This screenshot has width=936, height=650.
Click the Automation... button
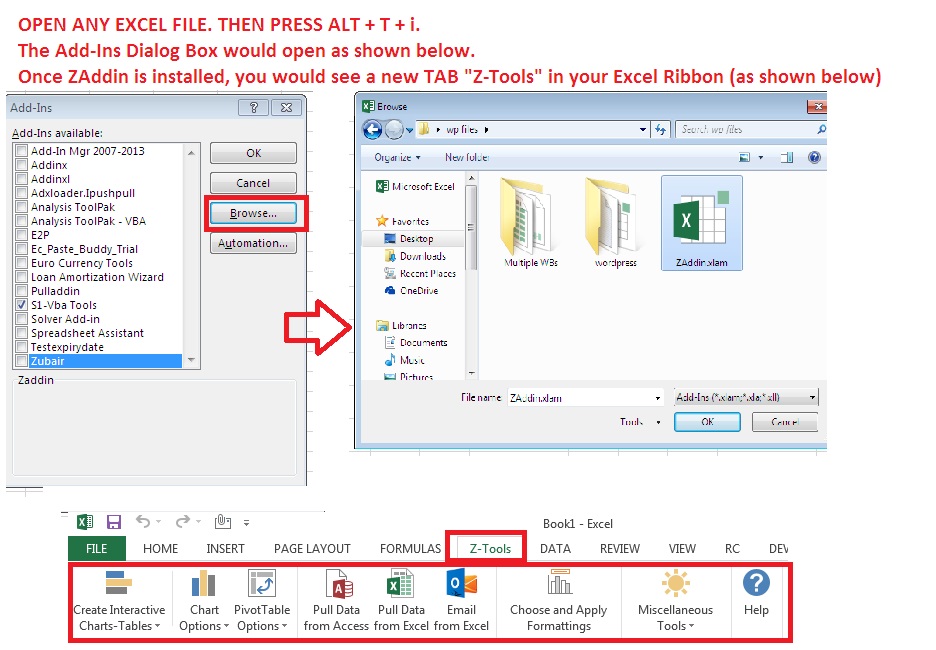(253, 243)
